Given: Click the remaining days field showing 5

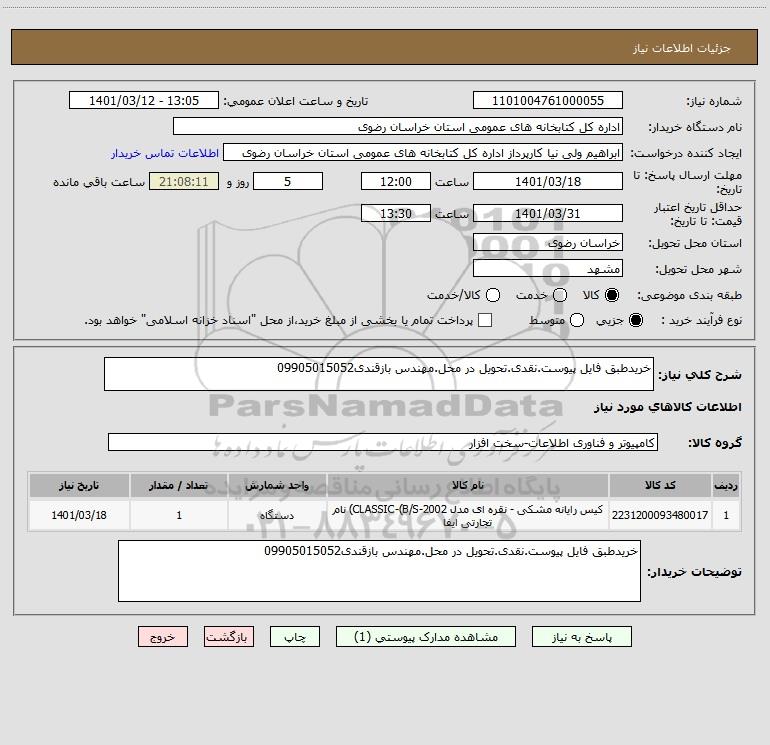Looking at the screenshot, I should [288, 181].
